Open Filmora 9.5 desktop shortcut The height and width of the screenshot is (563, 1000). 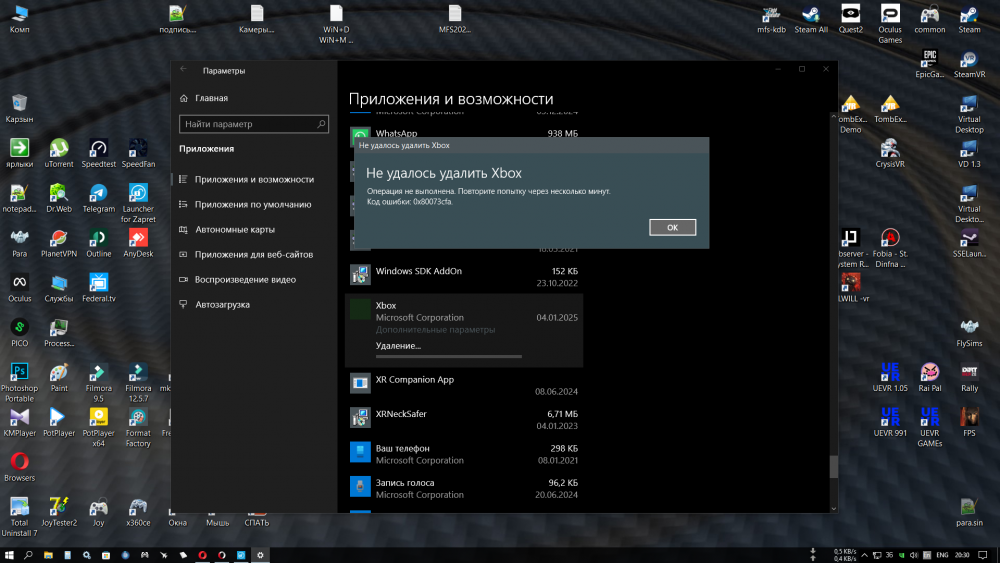tap(98, 383)
